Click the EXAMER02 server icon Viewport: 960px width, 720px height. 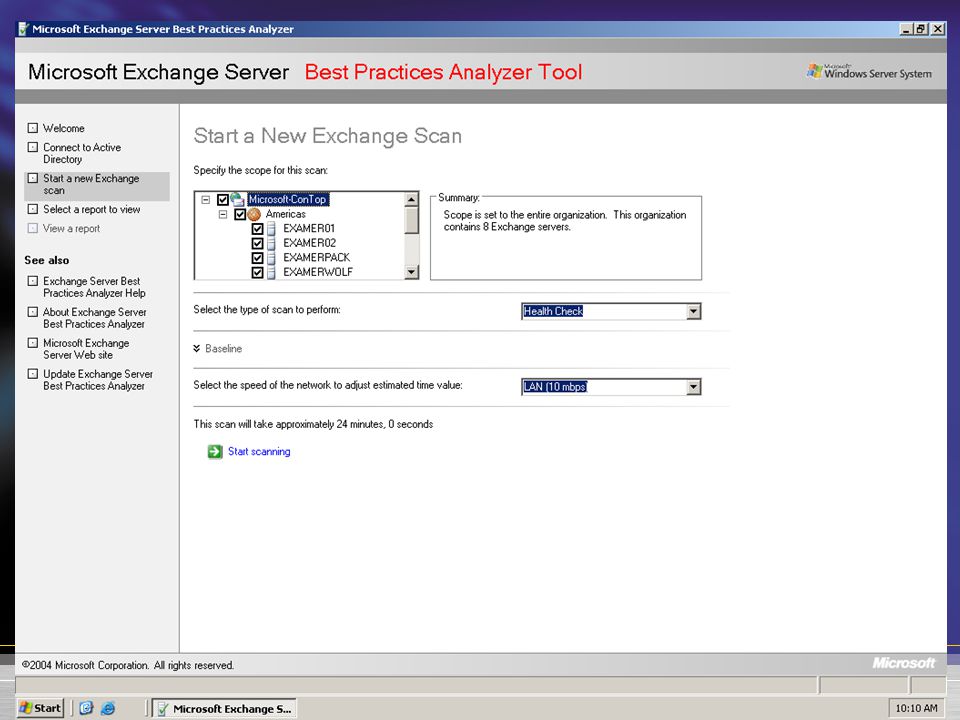click(271, 243)
